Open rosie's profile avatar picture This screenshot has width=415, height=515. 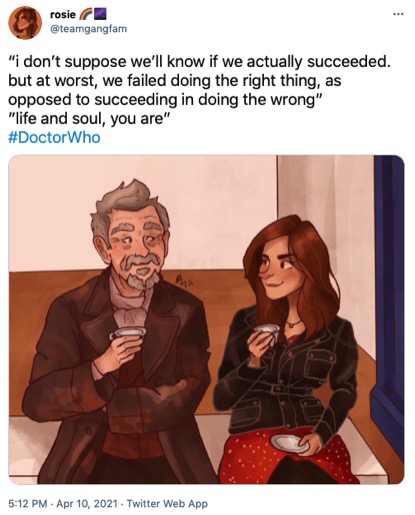[25, 22]
